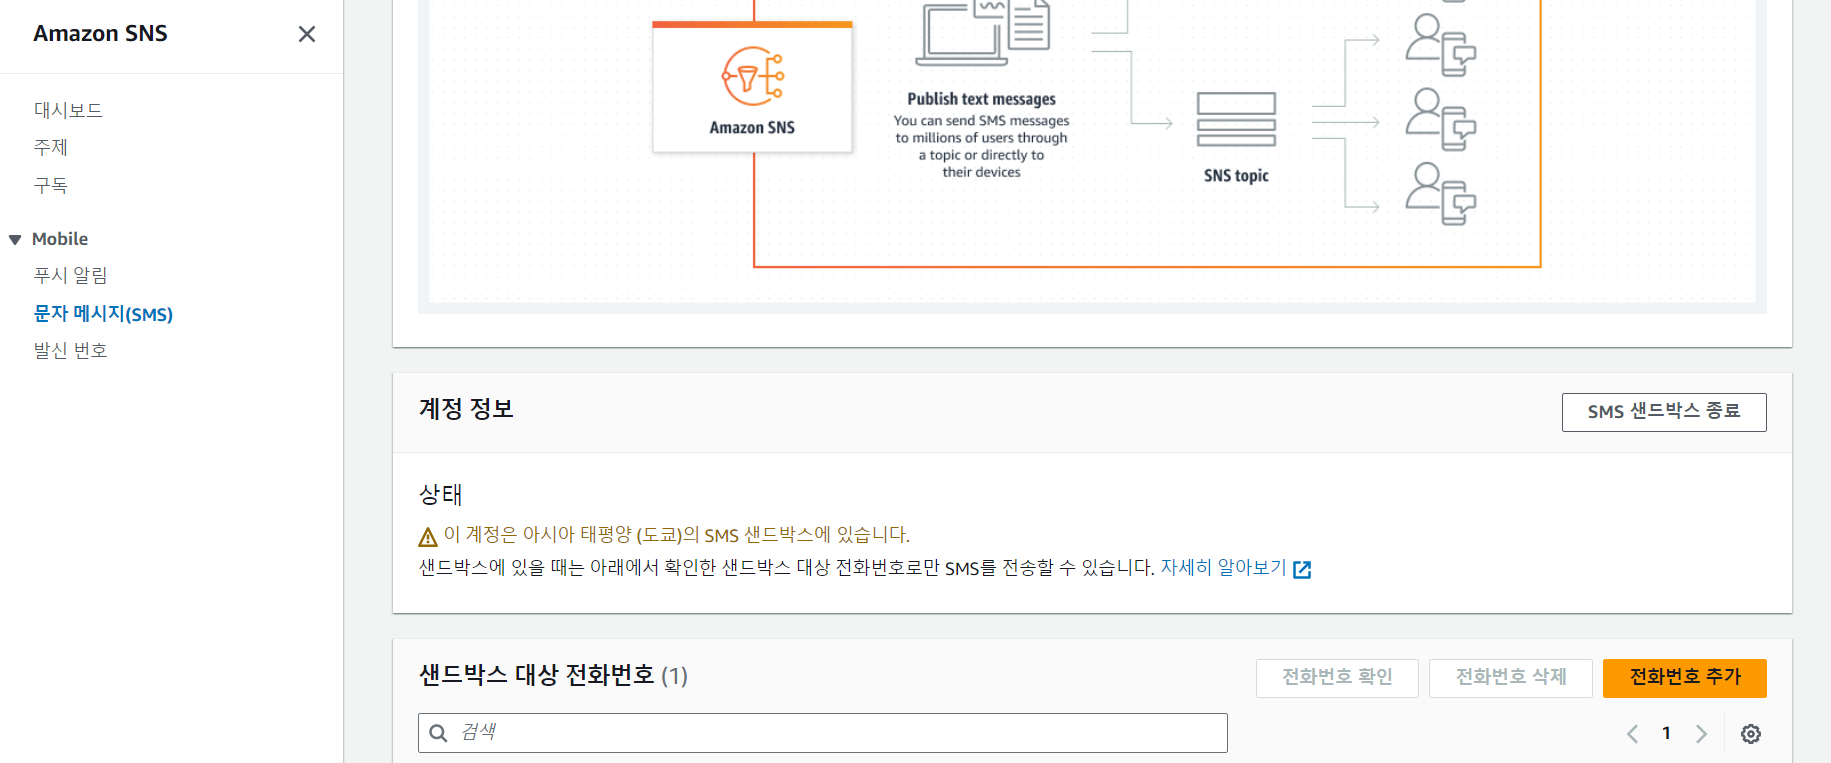Close the Amazon SNS sidebar panel
Screen dimensions: 1831x763
pyautogui.click(x=307, y=34)
